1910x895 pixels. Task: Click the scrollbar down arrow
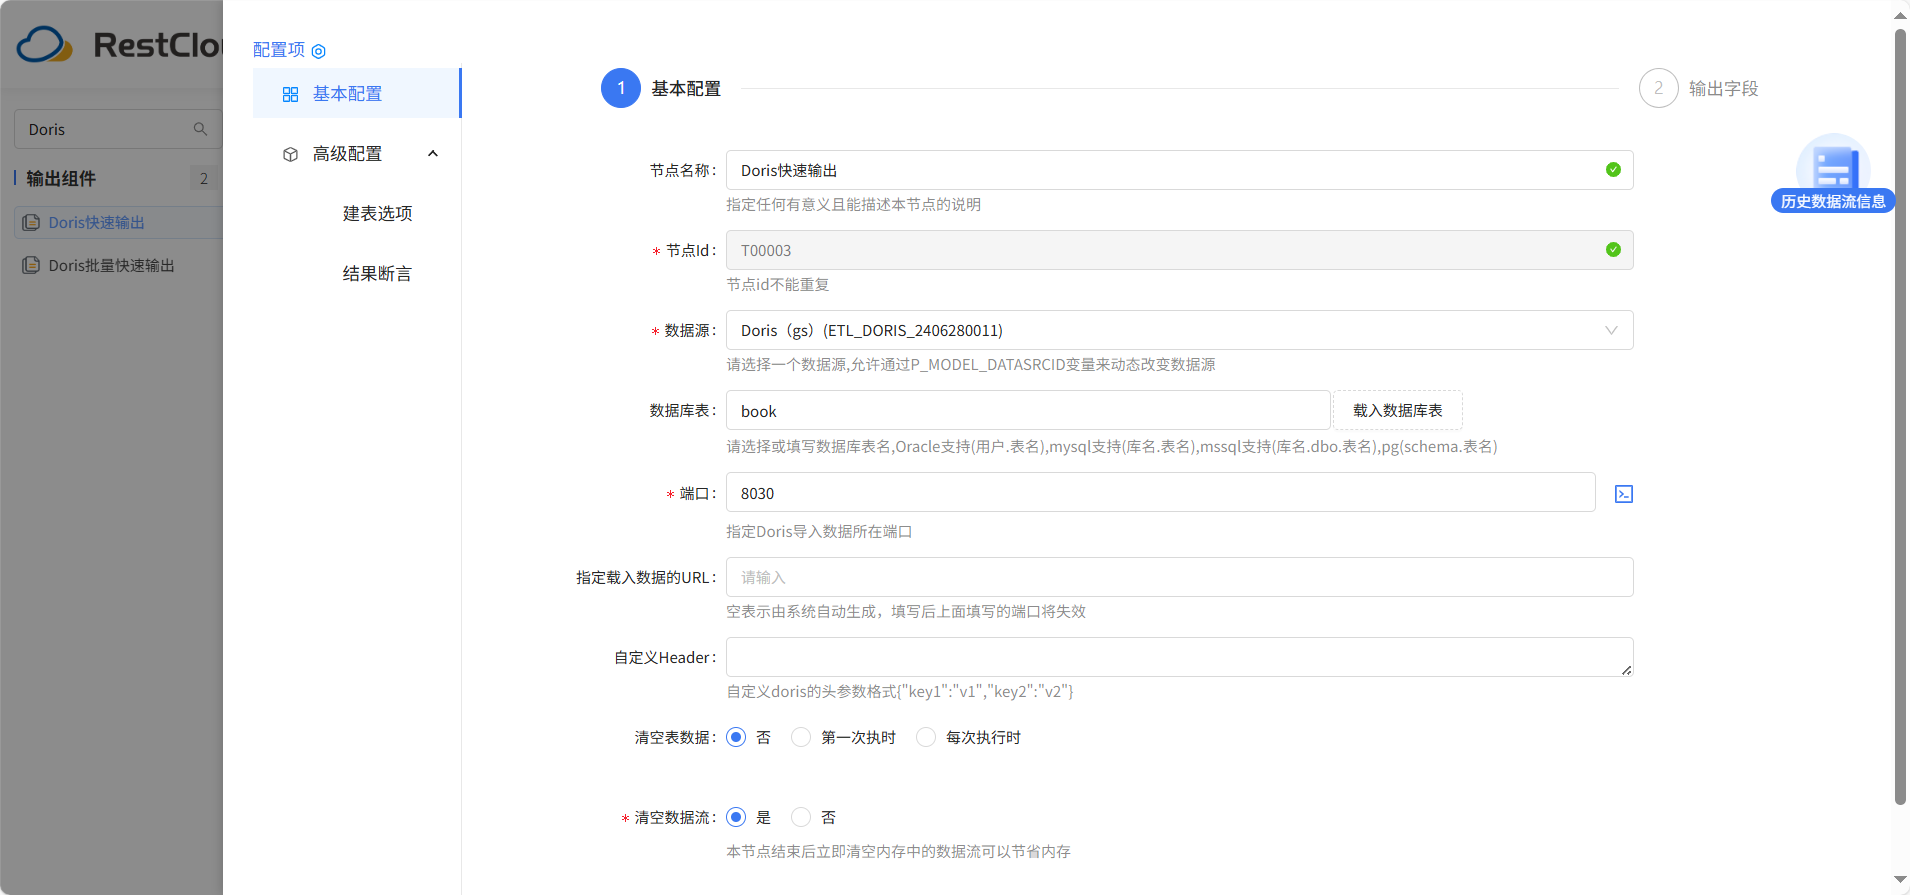pos(1900,880)
